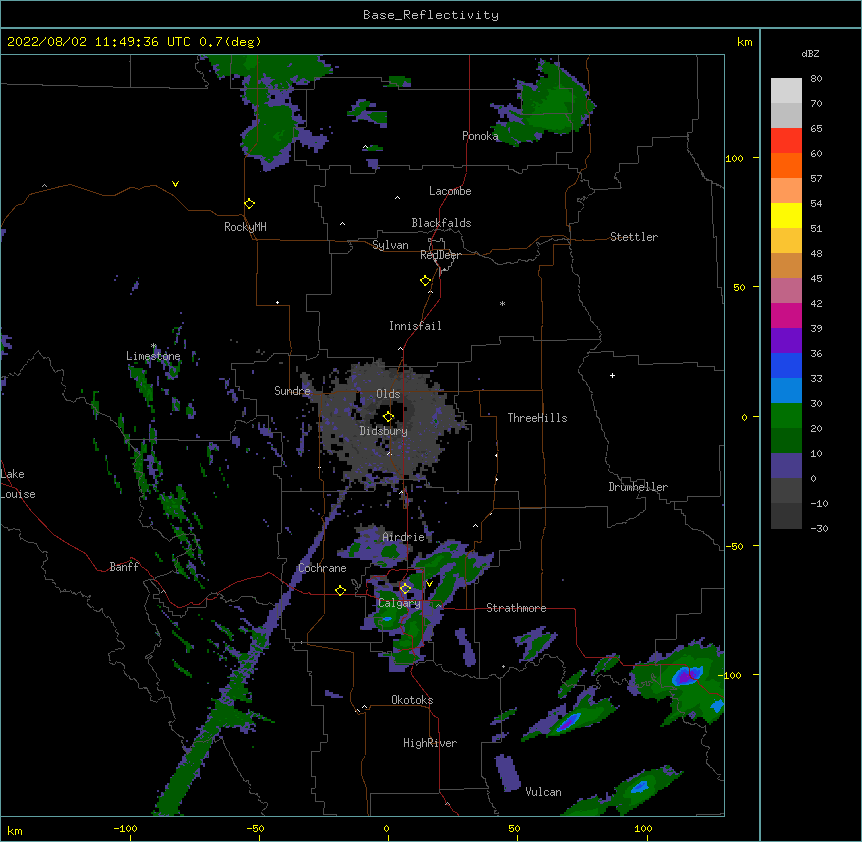Image resolution: width=862 pixels, height=842 pixels.
Task: Click the Okotoks city label
Action: pos(412,700)
